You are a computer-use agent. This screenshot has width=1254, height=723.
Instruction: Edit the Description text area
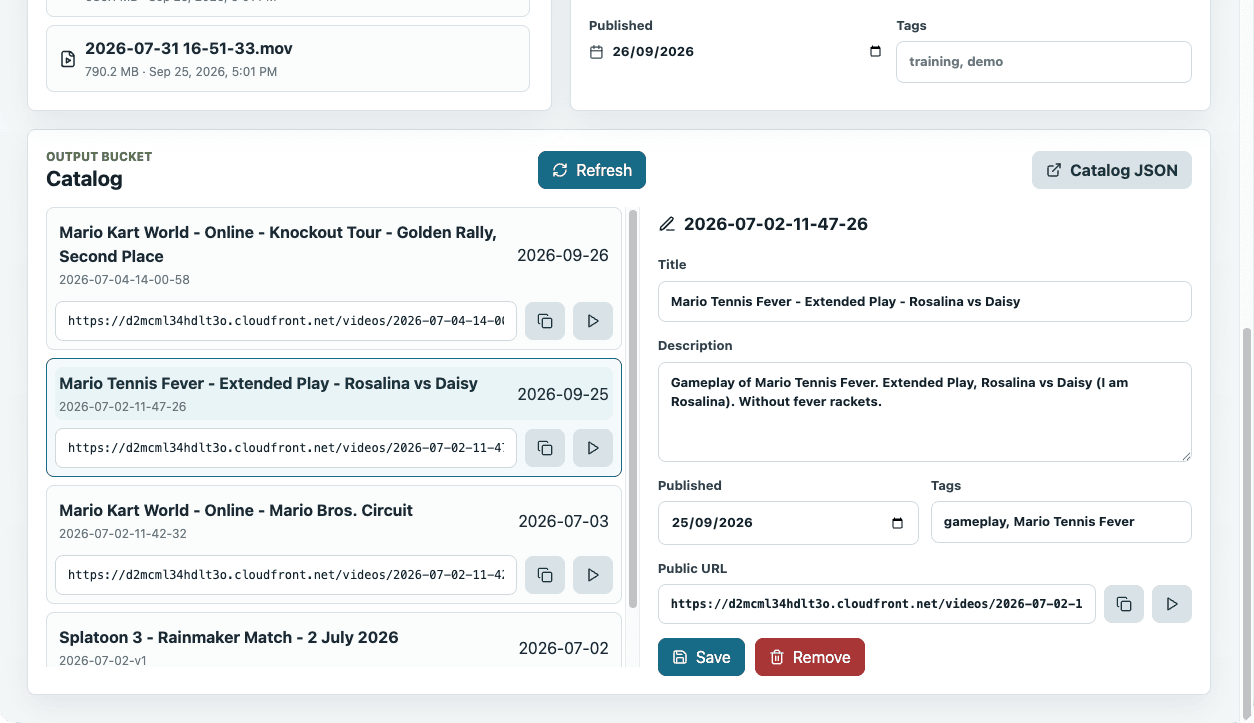[x=925, y=412]
